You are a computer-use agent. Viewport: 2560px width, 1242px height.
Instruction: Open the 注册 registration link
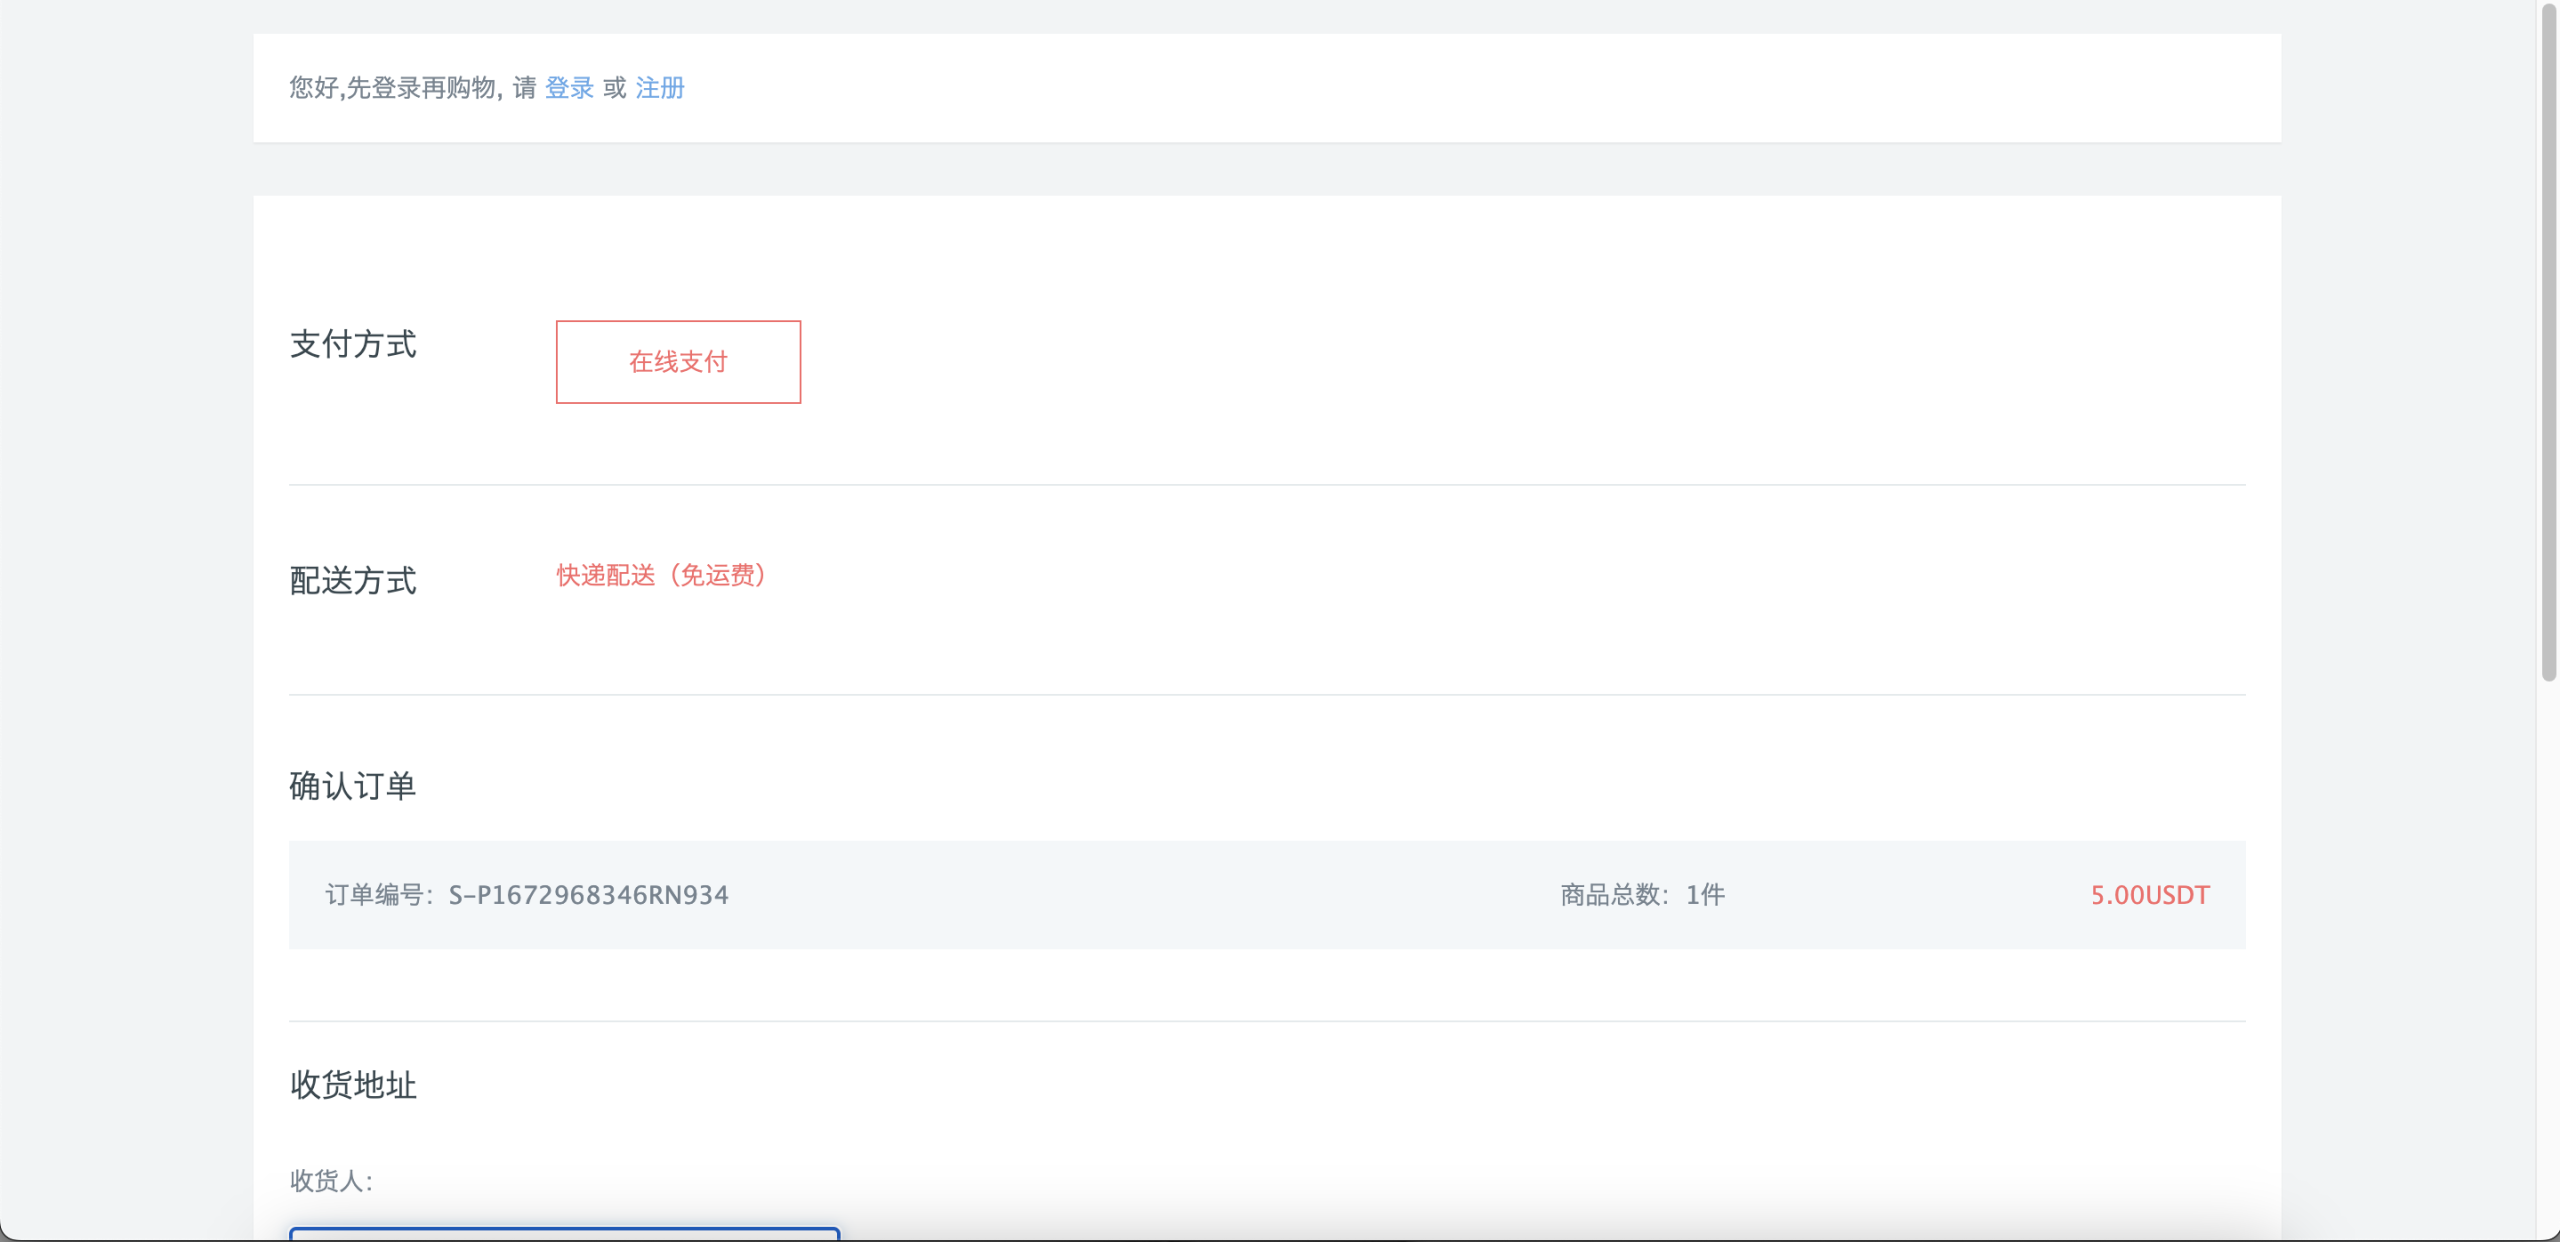point(660,88)
